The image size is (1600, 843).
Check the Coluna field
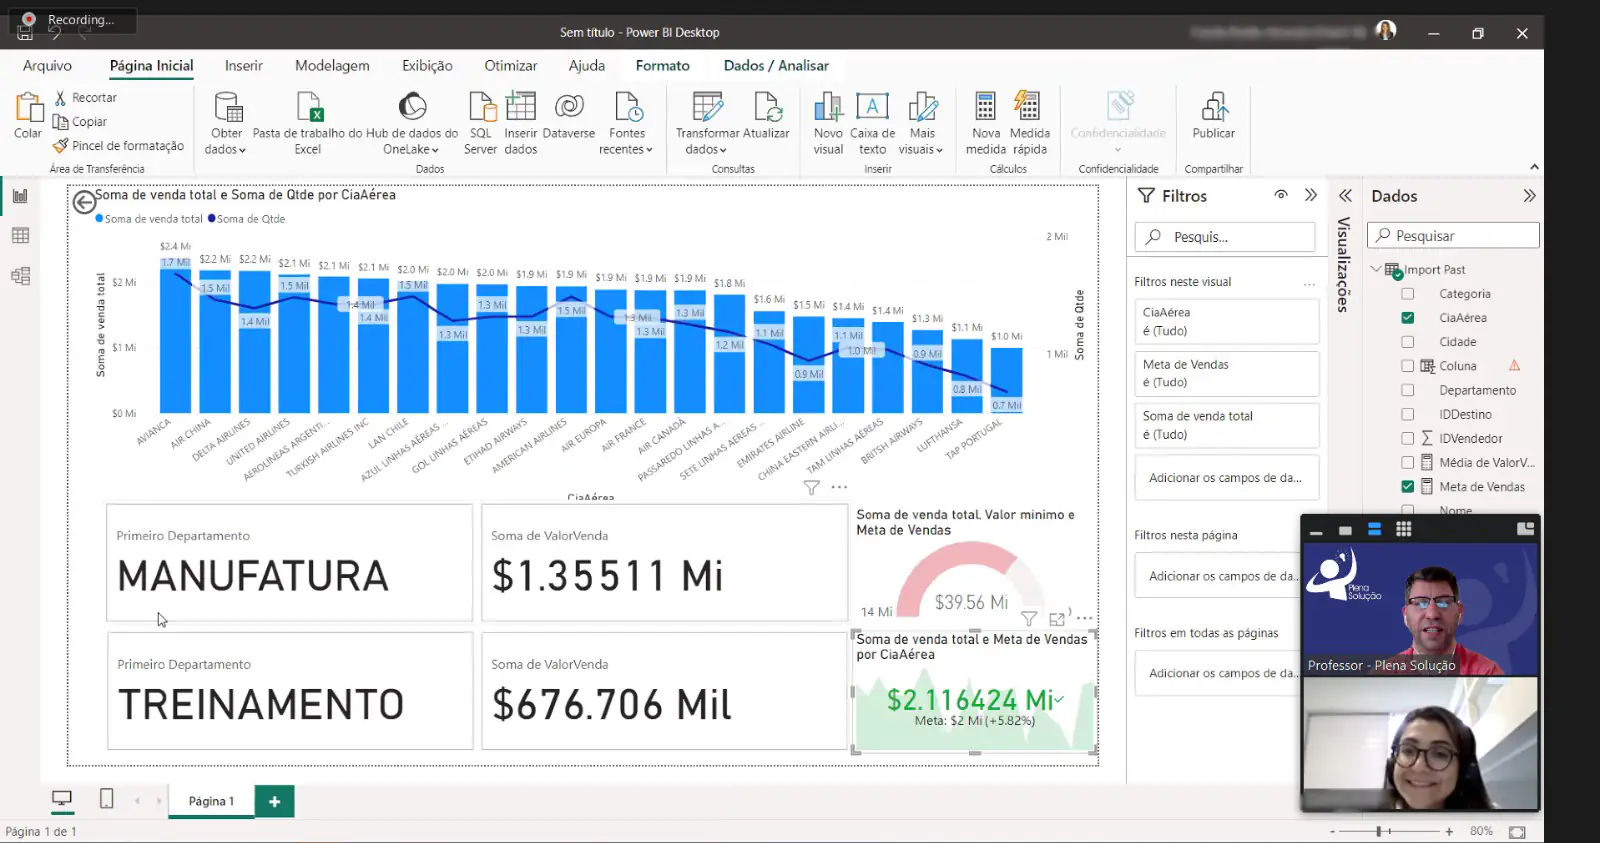click(1408, 366)
